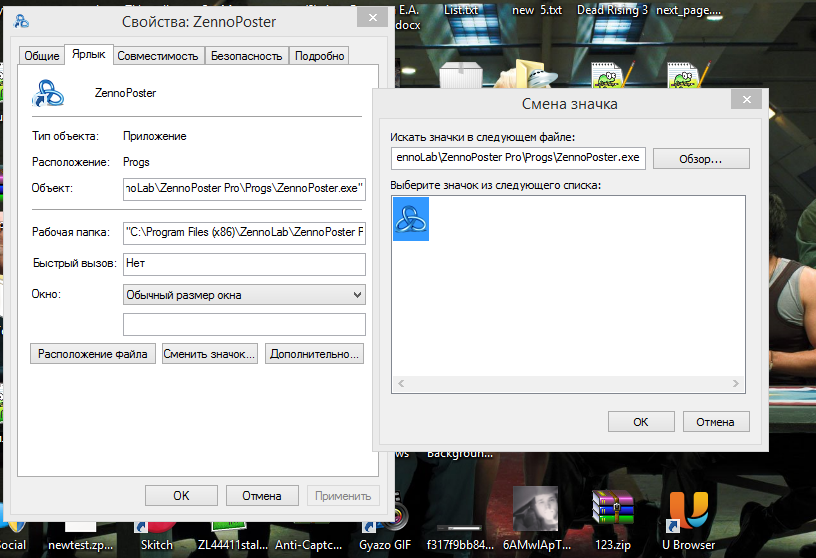Switch to the Подробно tab
Image resolution: width=816 pixels, height=558 pixels.
pos(319,56)
